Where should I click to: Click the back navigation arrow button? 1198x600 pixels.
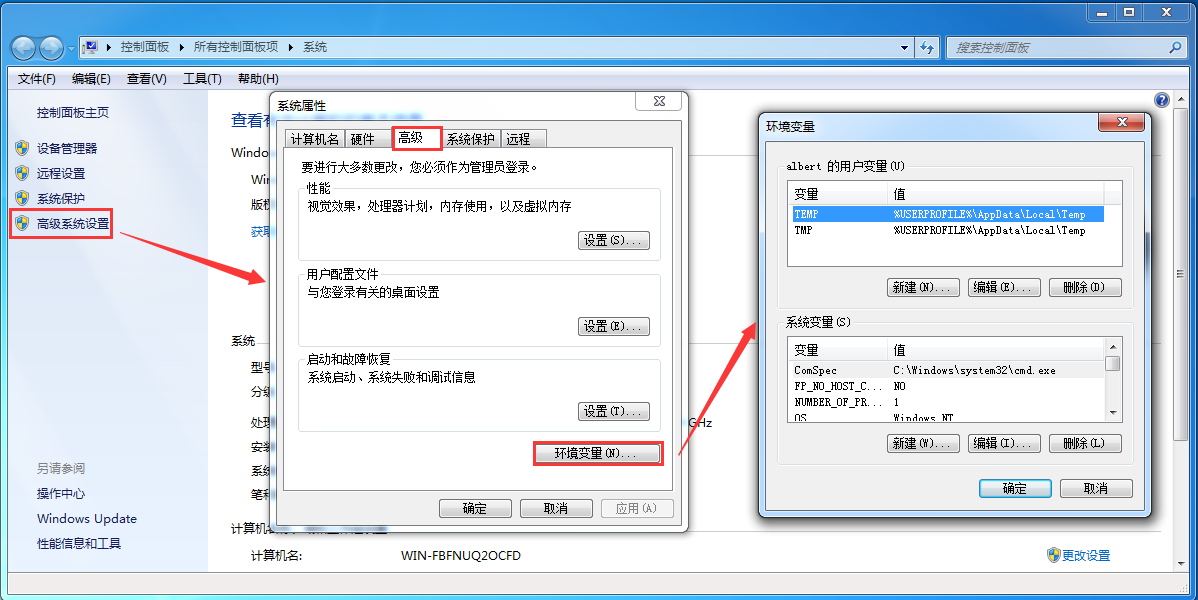click(x=23, y=47)
